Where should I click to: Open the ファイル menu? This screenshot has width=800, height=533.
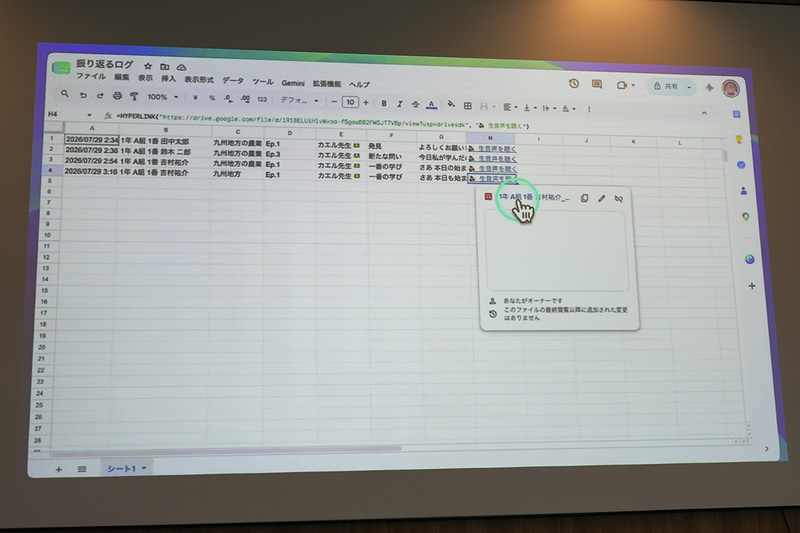[91, 76]
